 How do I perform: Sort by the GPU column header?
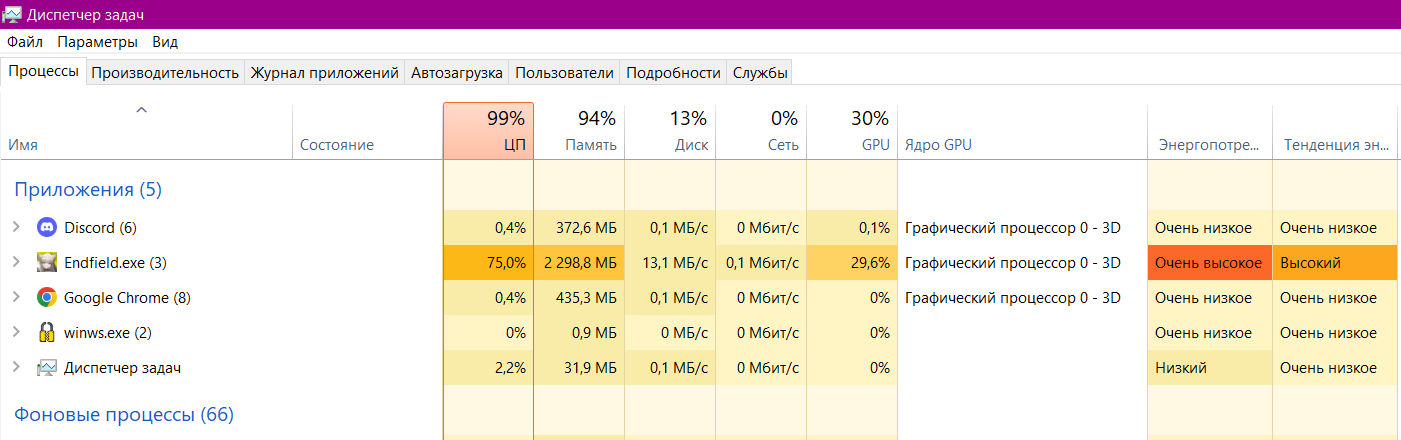852,131
